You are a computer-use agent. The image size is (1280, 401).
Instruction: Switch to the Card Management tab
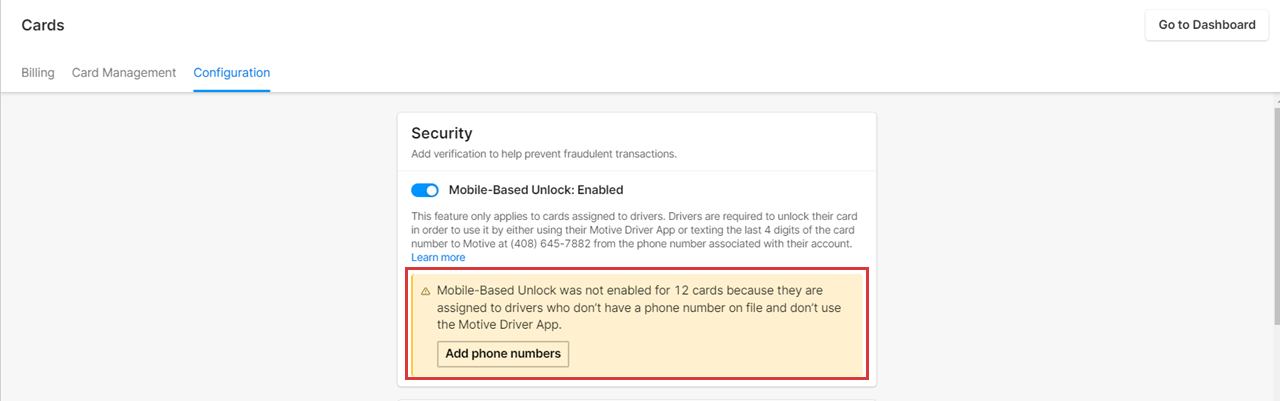[124, 73]
